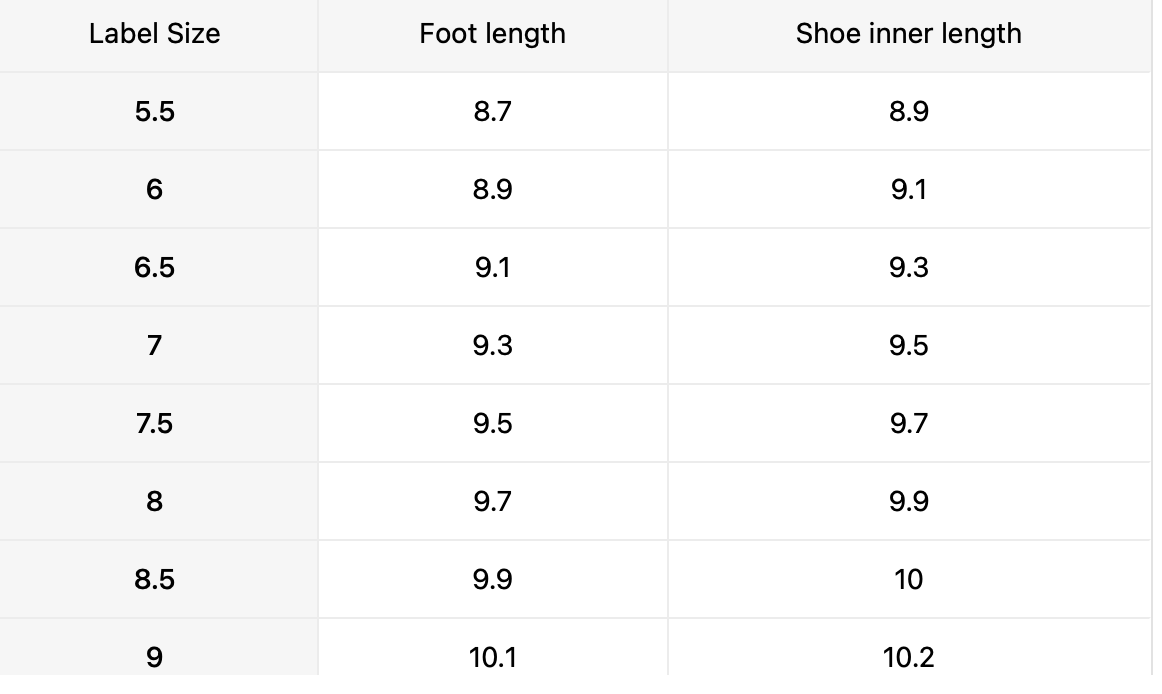1162x694 pixels.
Task: Click shoe inner length 9.9 for size 8
Action: click(x=908, y=501)
